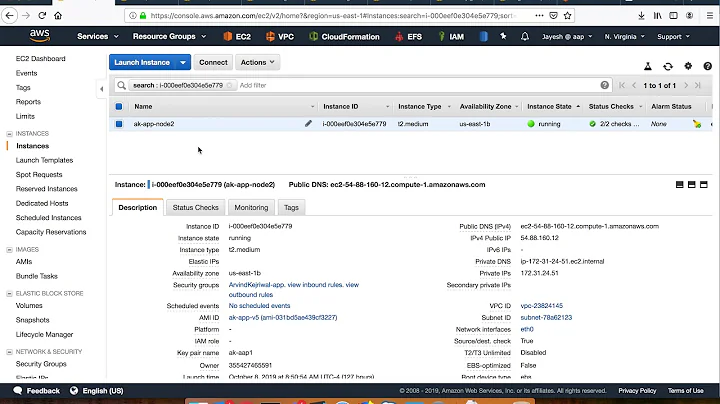The image size is (720, 404).
Task: Edit the name of ak-app-node2 with the pencil
Action: [308, 123]
